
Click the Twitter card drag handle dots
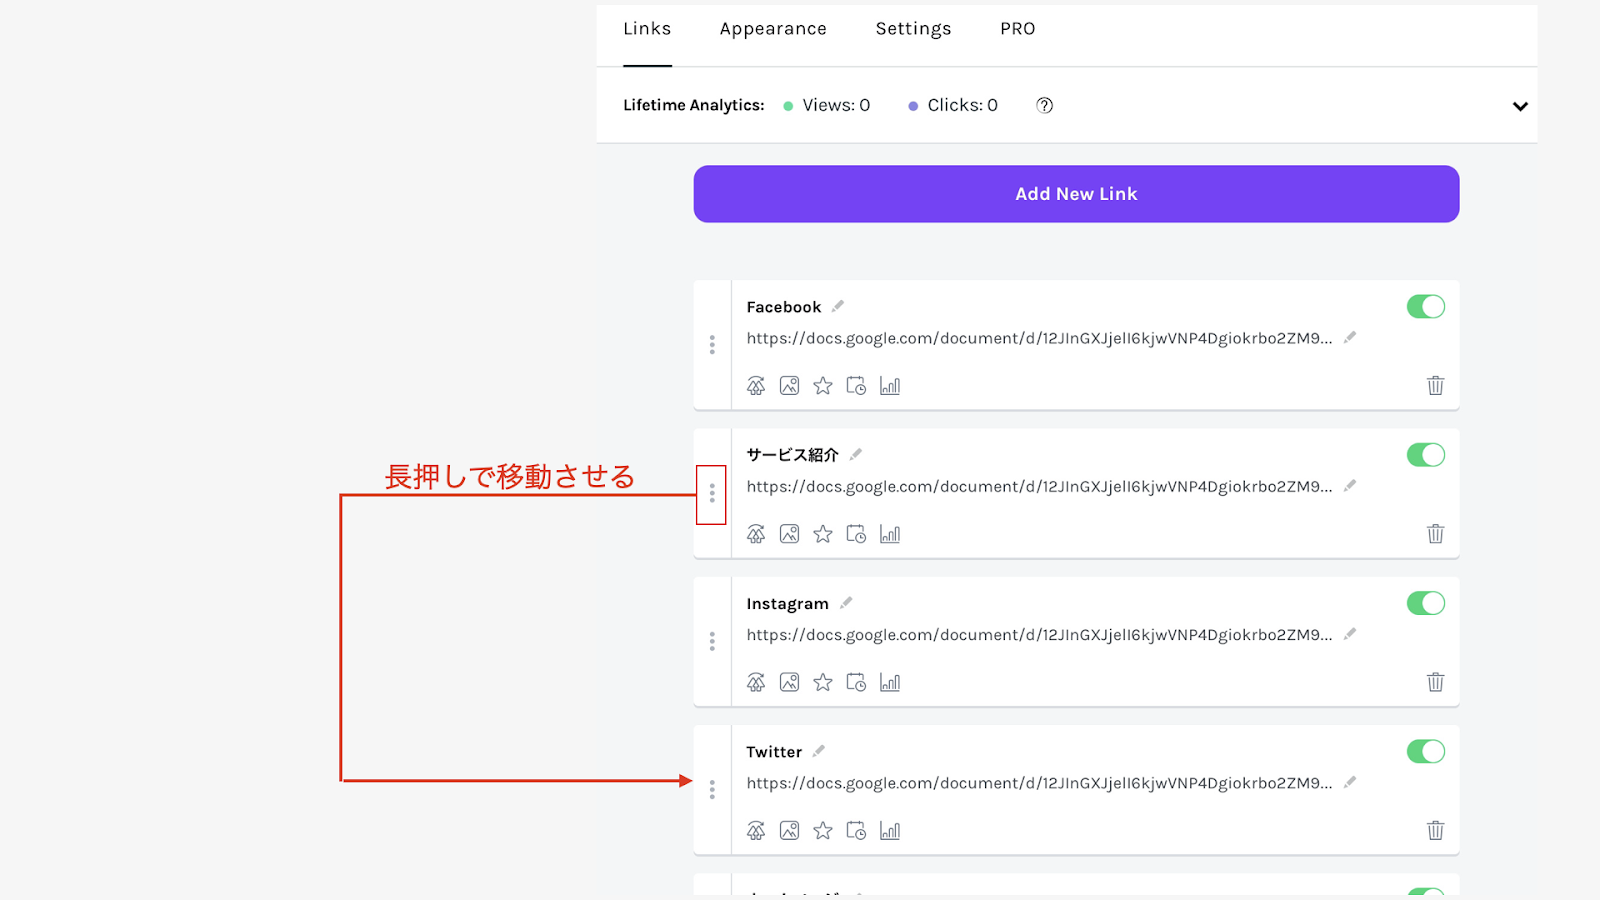click(x=712, y=790)
